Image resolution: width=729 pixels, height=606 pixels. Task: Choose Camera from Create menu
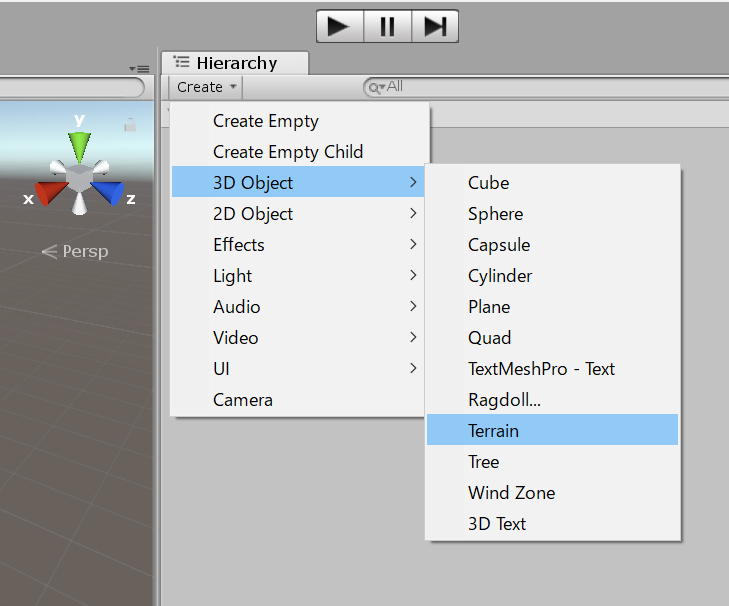[243, 400]
